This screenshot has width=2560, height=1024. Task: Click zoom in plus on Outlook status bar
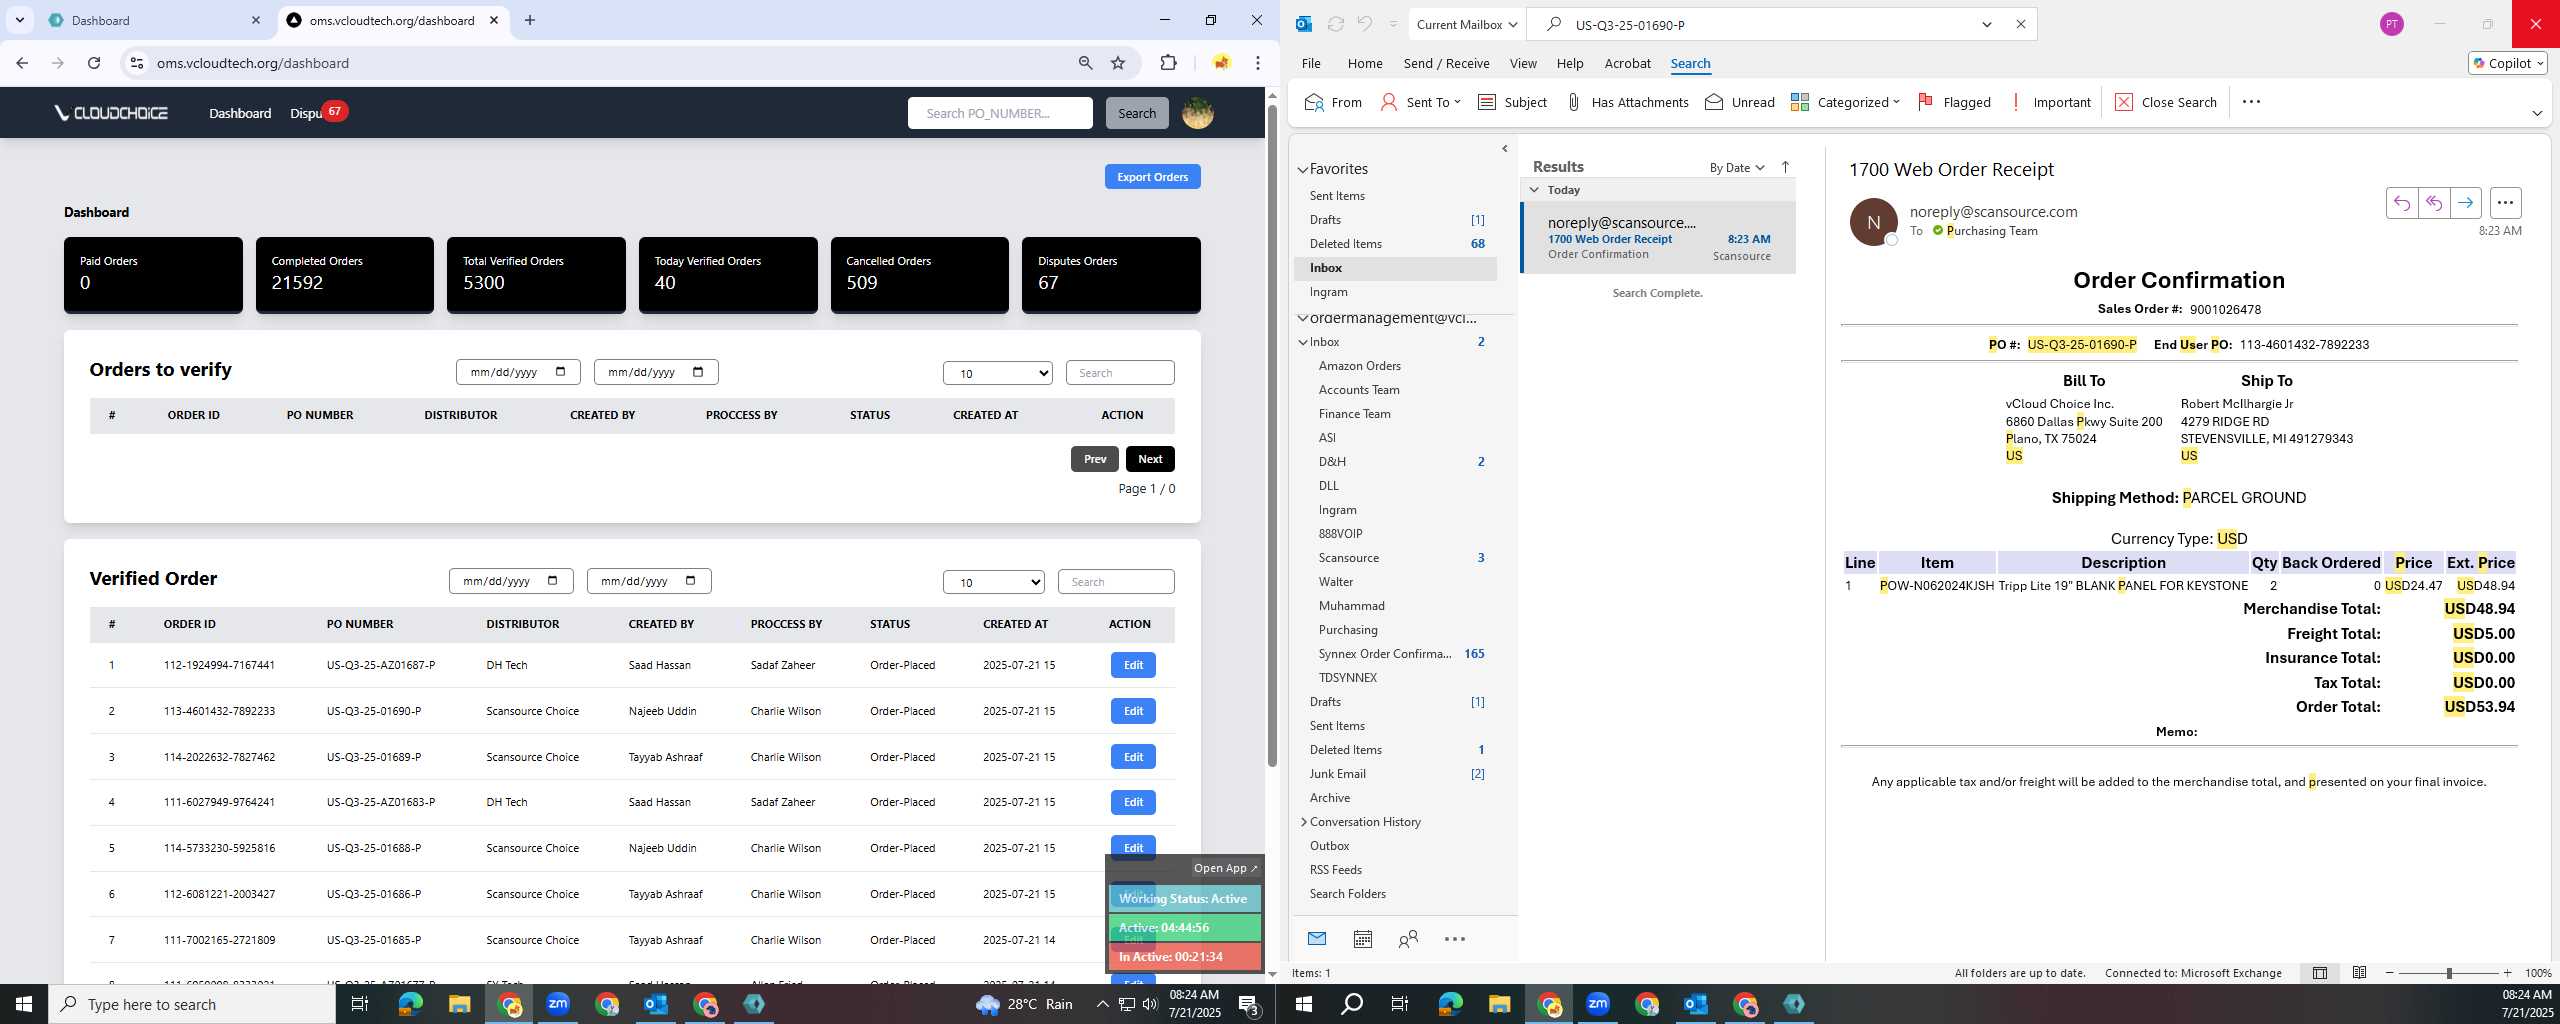2507,973
